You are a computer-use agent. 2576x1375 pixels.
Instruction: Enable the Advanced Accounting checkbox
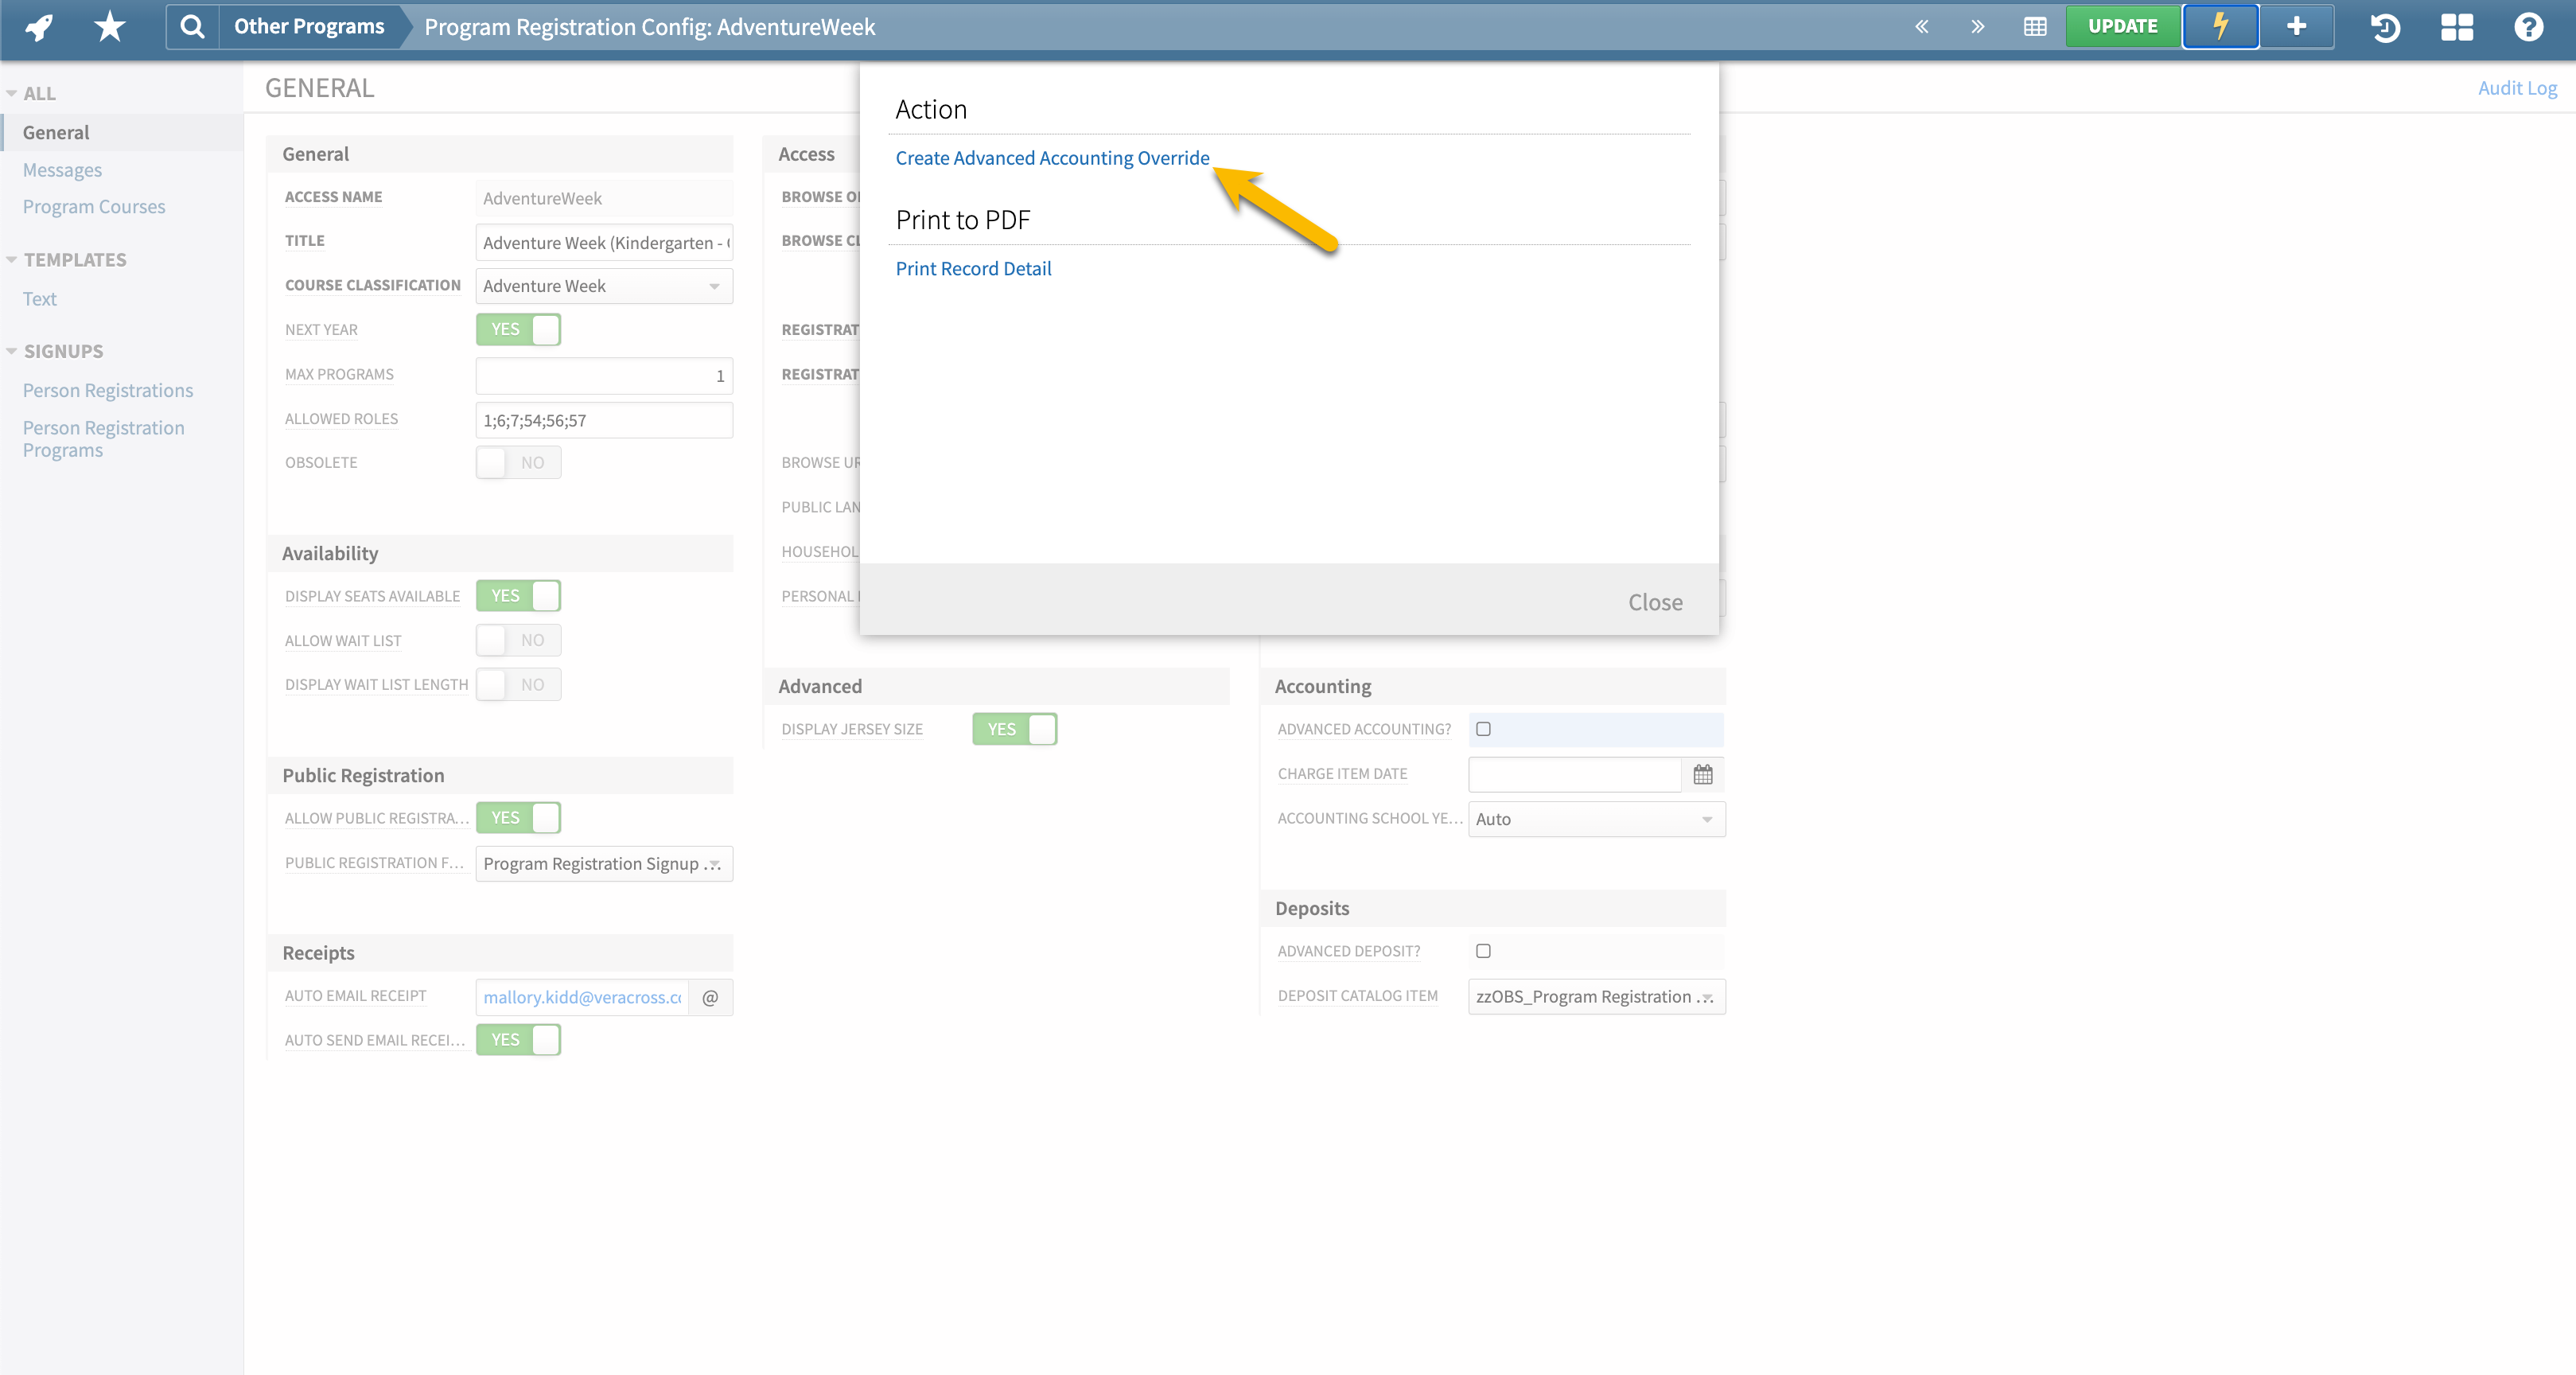point(1483,729)
